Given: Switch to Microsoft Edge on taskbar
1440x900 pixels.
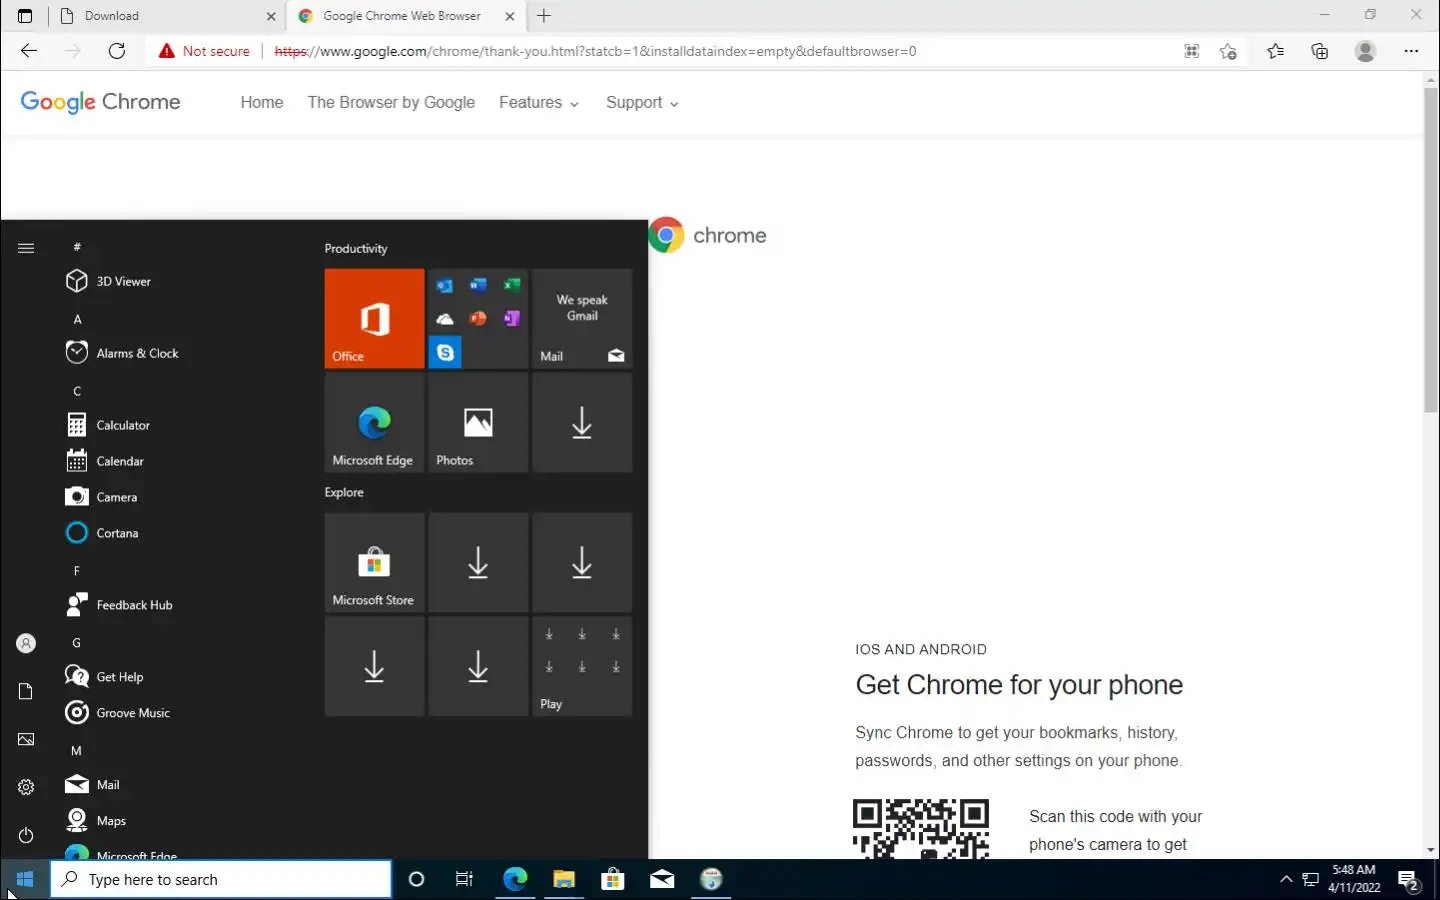Looking at the screenshot, I should pos(515,880).
